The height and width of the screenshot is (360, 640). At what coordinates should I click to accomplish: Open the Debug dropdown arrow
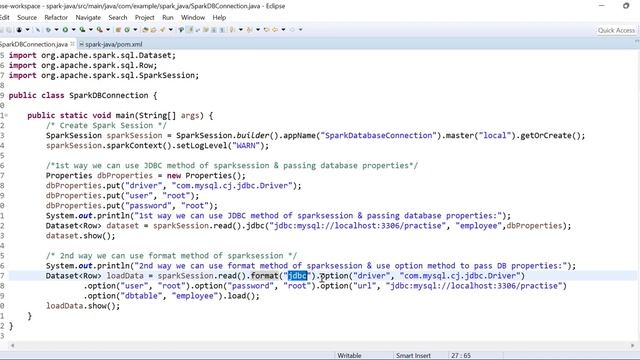pyautogui.click(x=56, y=29)
